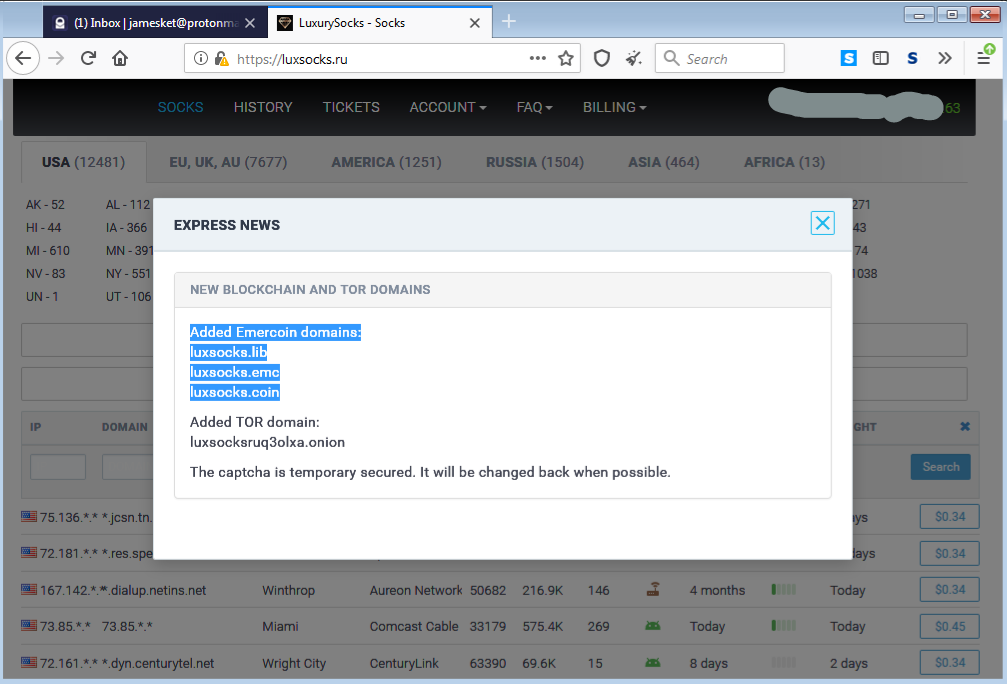Click the padlock warning icon

222,58
